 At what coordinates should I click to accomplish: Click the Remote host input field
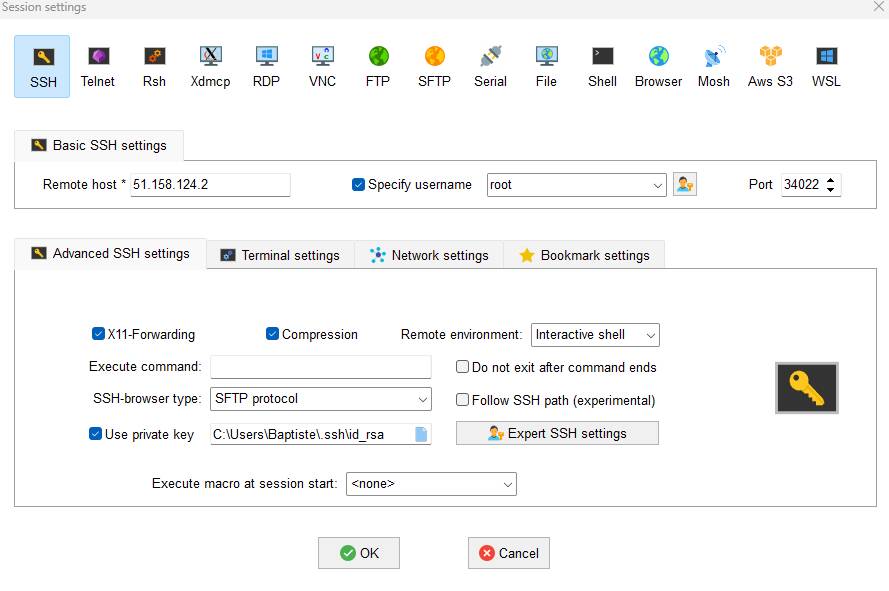pyautogui.click(x=210, y=185)
